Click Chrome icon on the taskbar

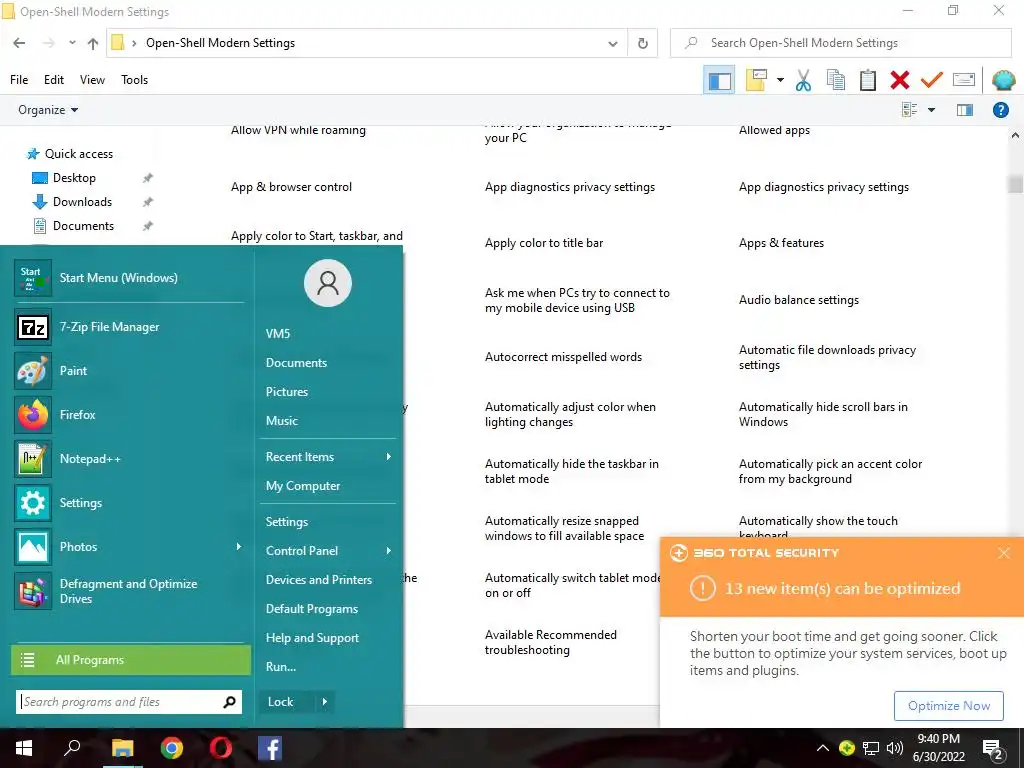pyautogui.click(x=172, y=748)
